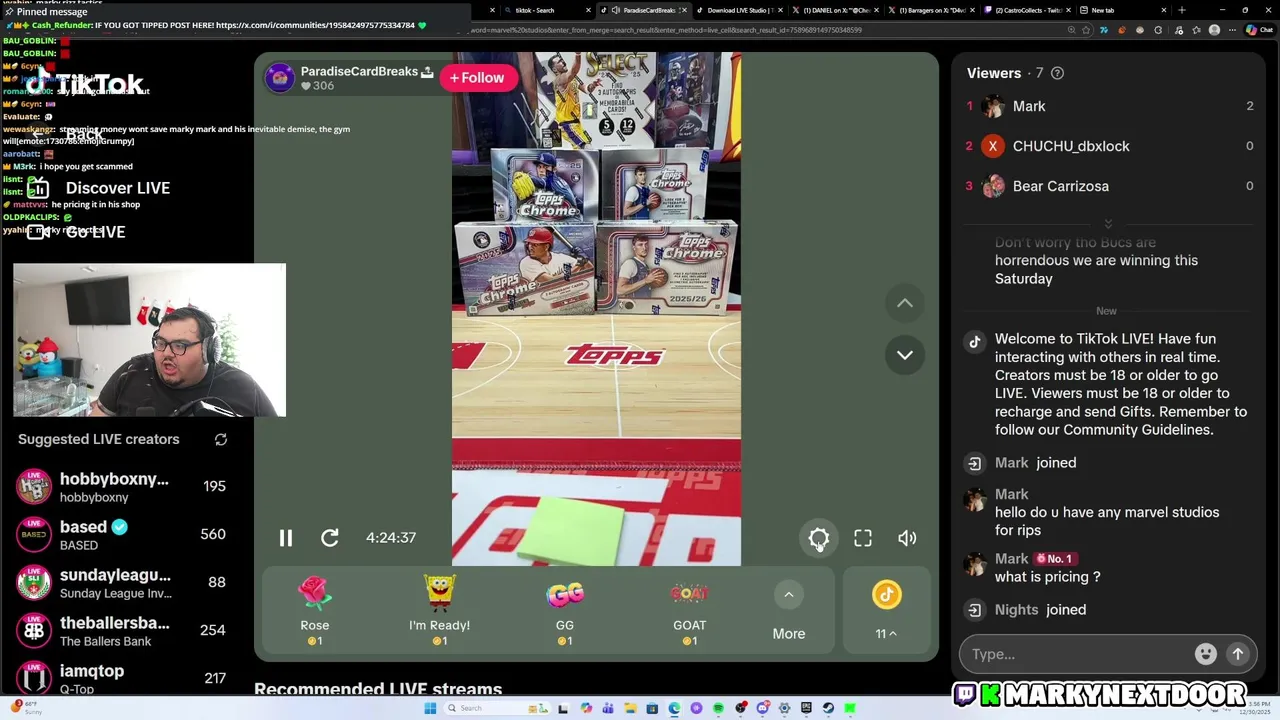Open Go LIVE in sidebar
Screen dimensions: 1280x720
tap(76, 232)
